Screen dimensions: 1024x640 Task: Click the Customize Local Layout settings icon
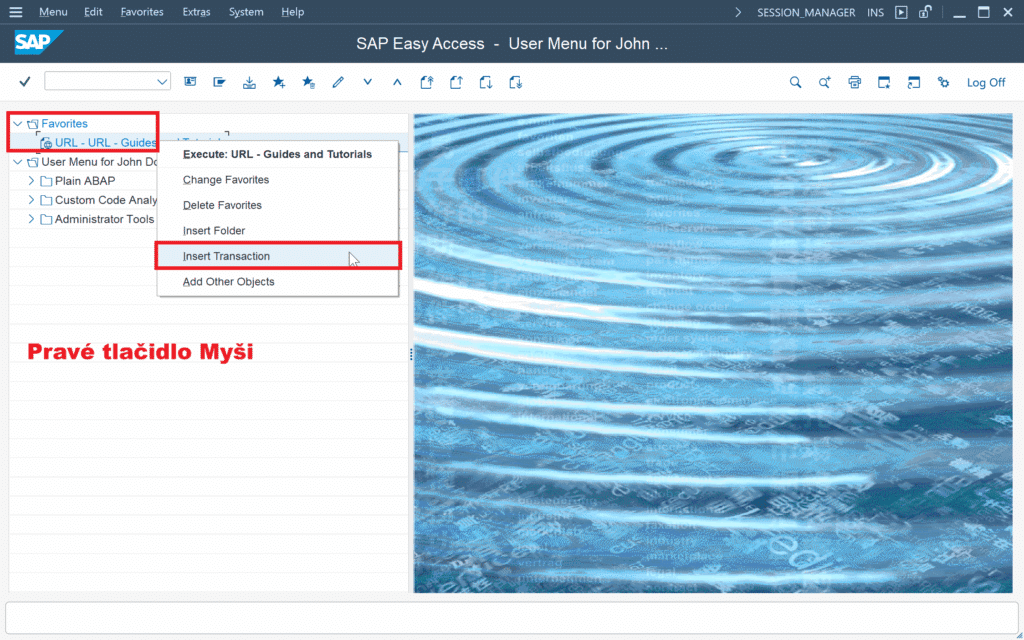(x=943, y=82)
